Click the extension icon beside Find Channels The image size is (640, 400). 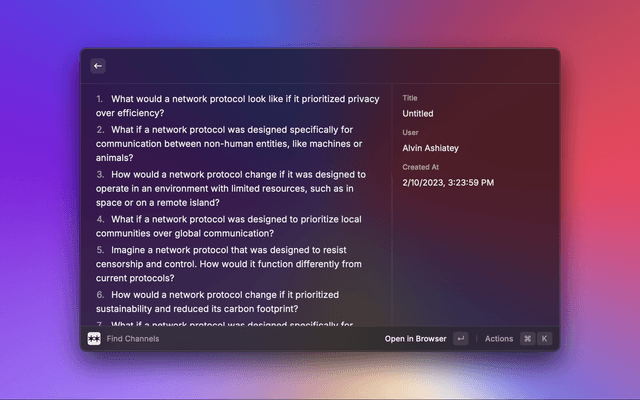94,339
